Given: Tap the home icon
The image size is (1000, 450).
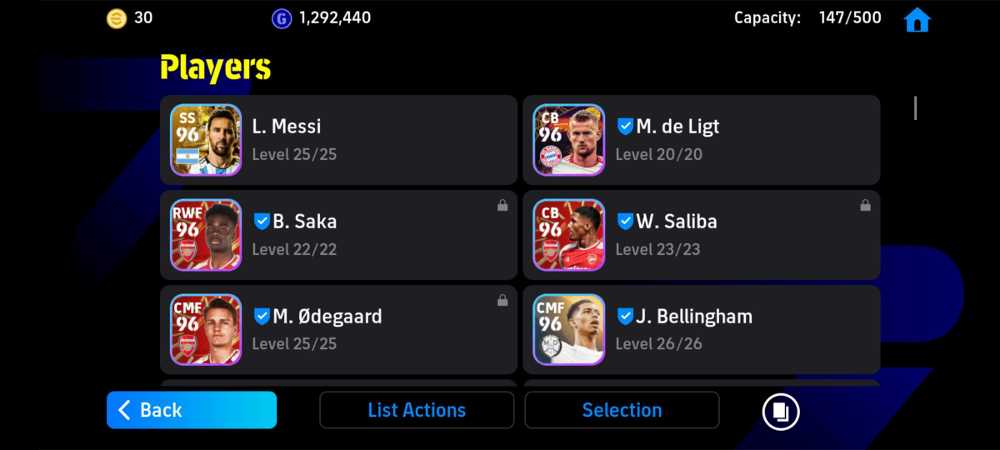Looking at the screenshot, I should (x=917, y=20).
